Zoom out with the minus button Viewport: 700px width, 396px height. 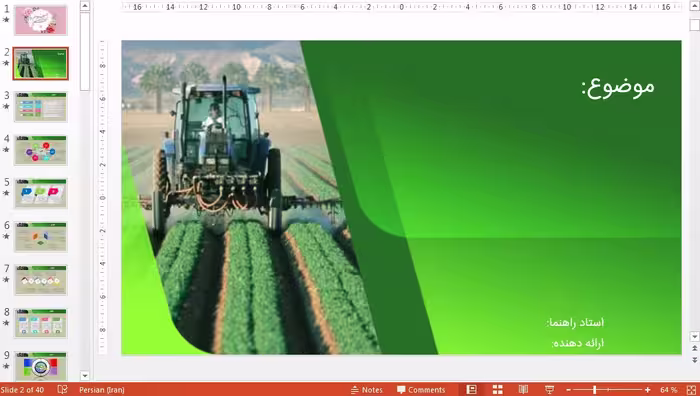(568, 390)
